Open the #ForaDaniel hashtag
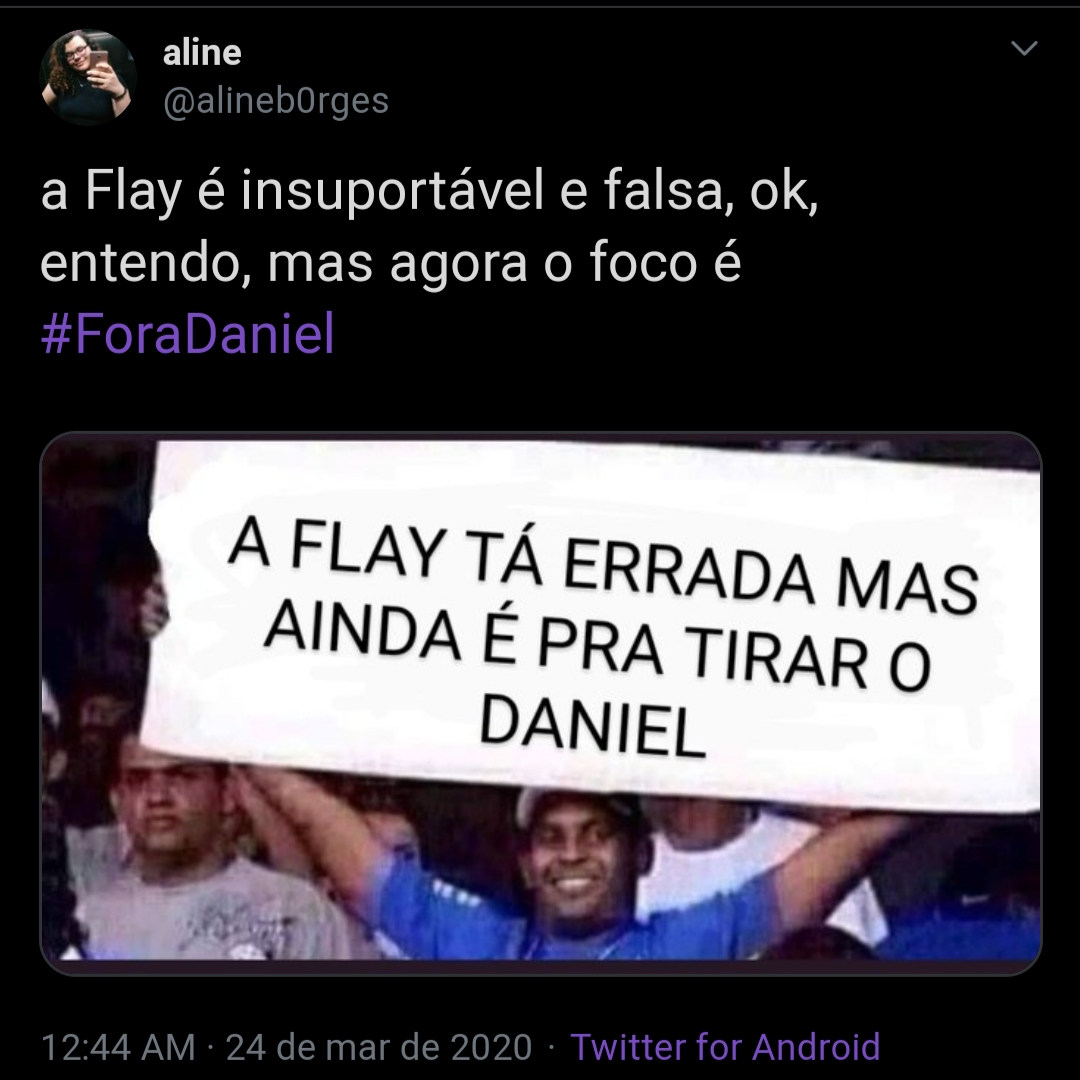 (x=187, y=333)
